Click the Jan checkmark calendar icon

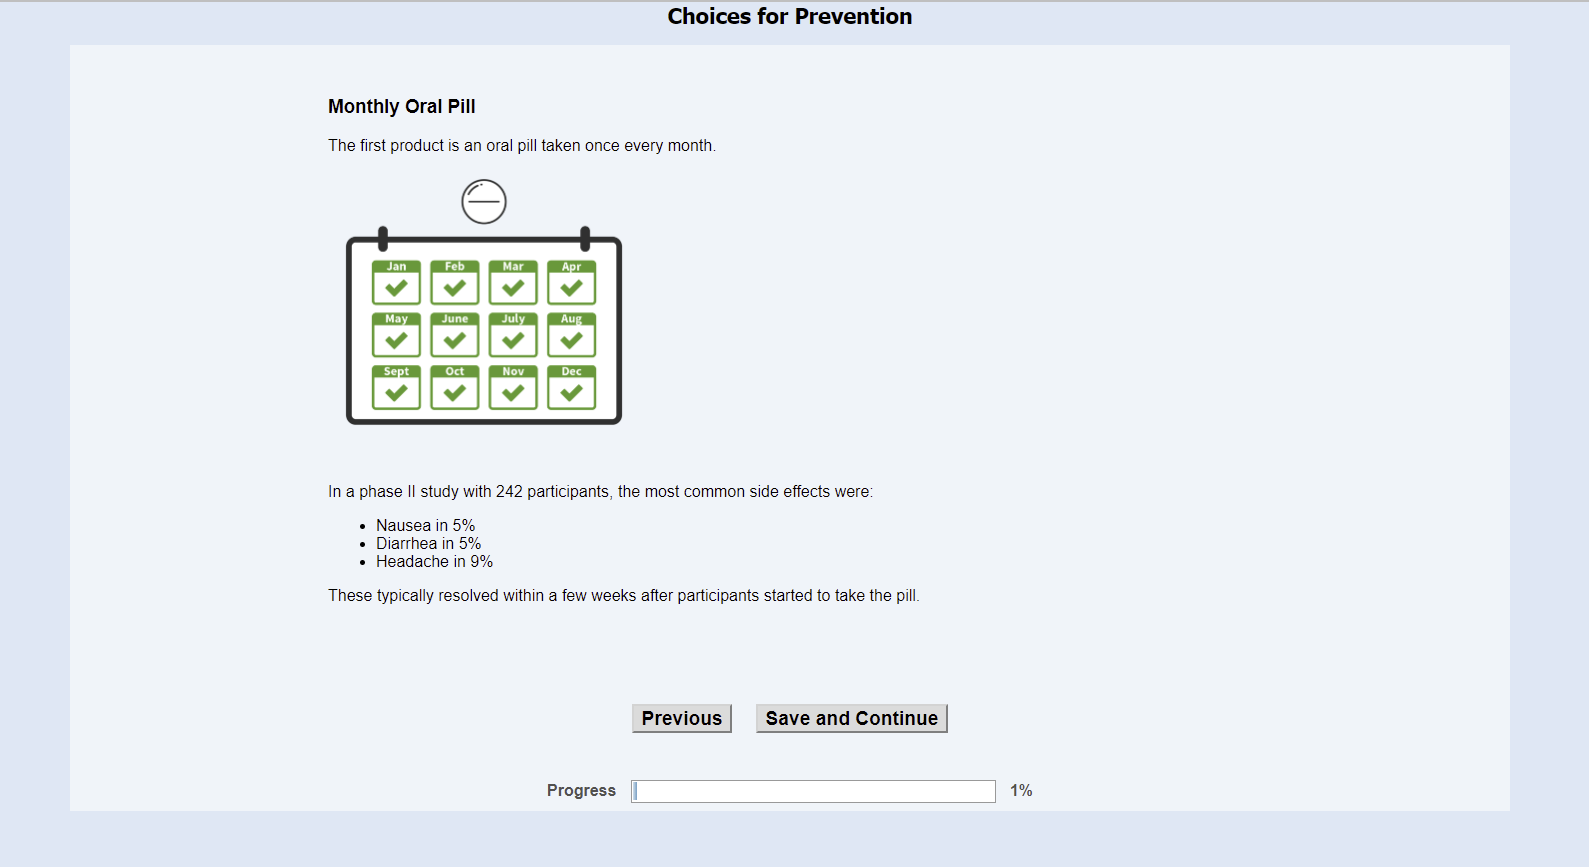point(396,283)
